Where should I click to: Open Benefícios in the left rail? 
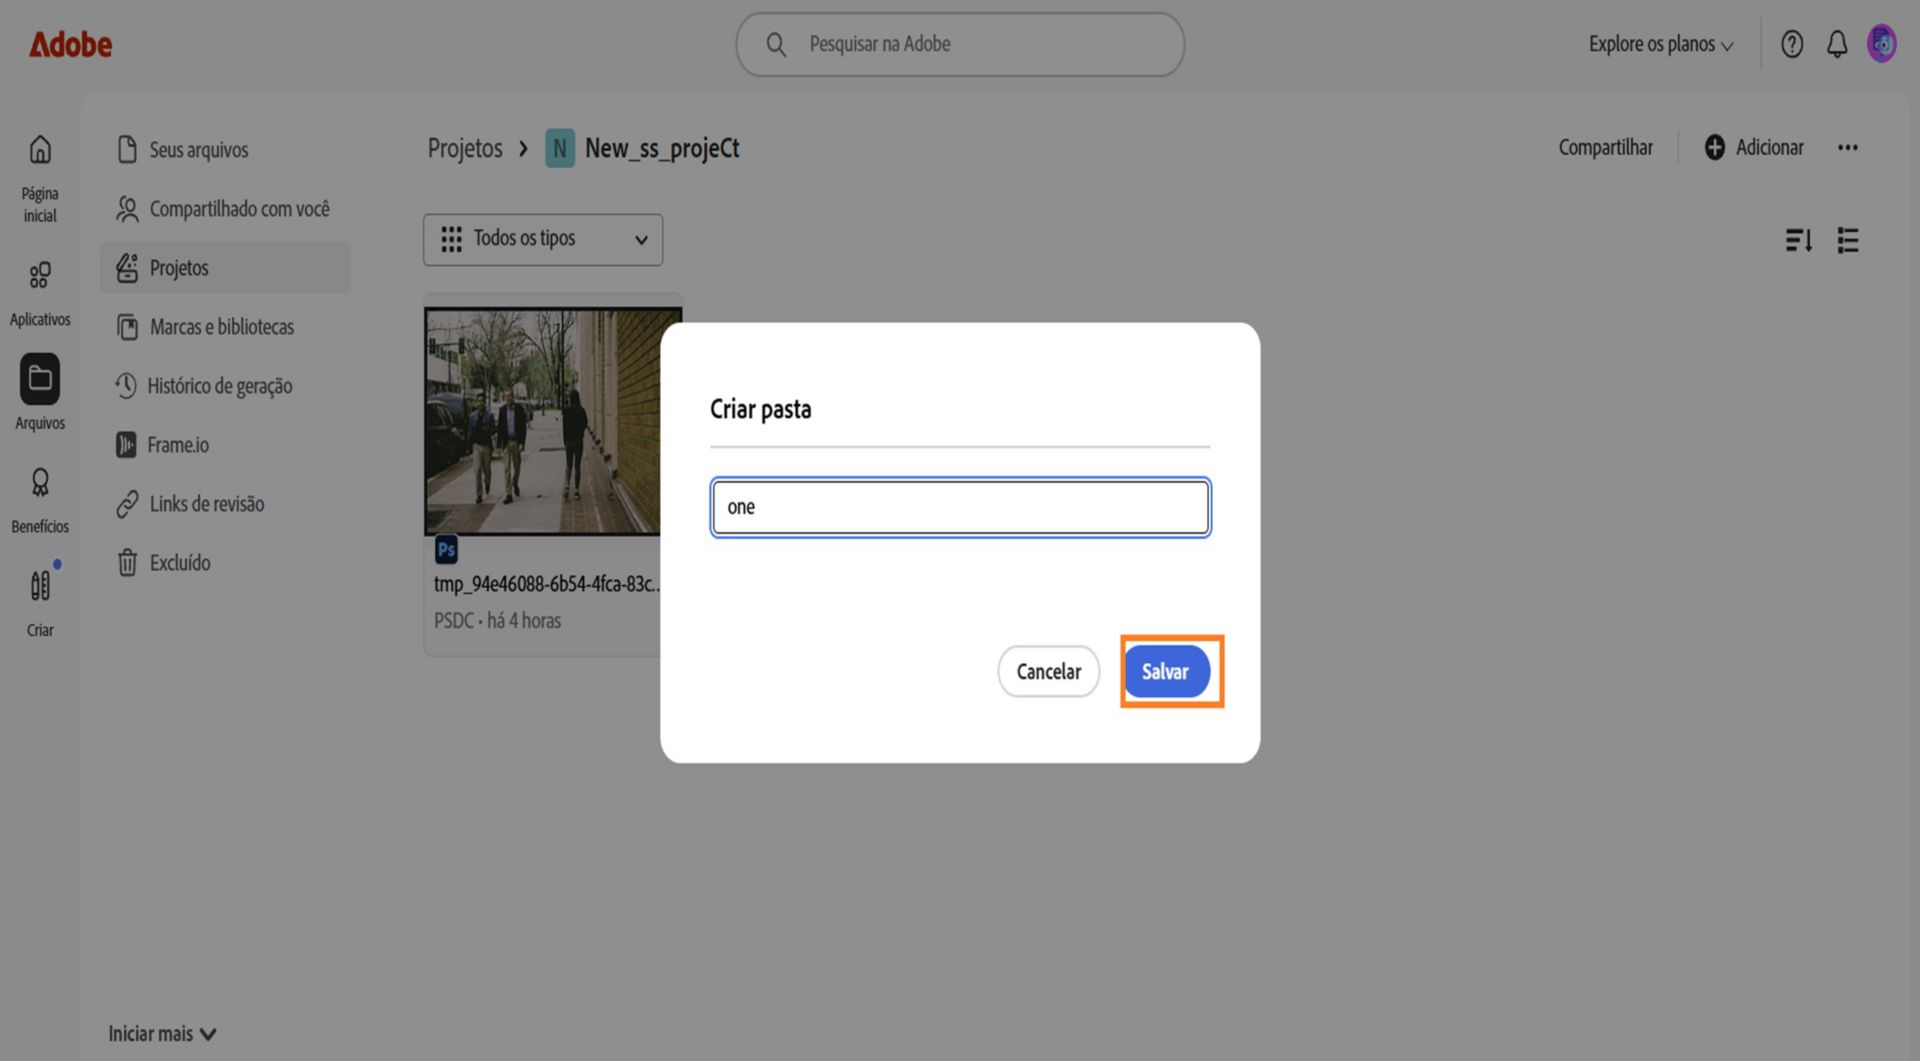click(x=40, y=501)
